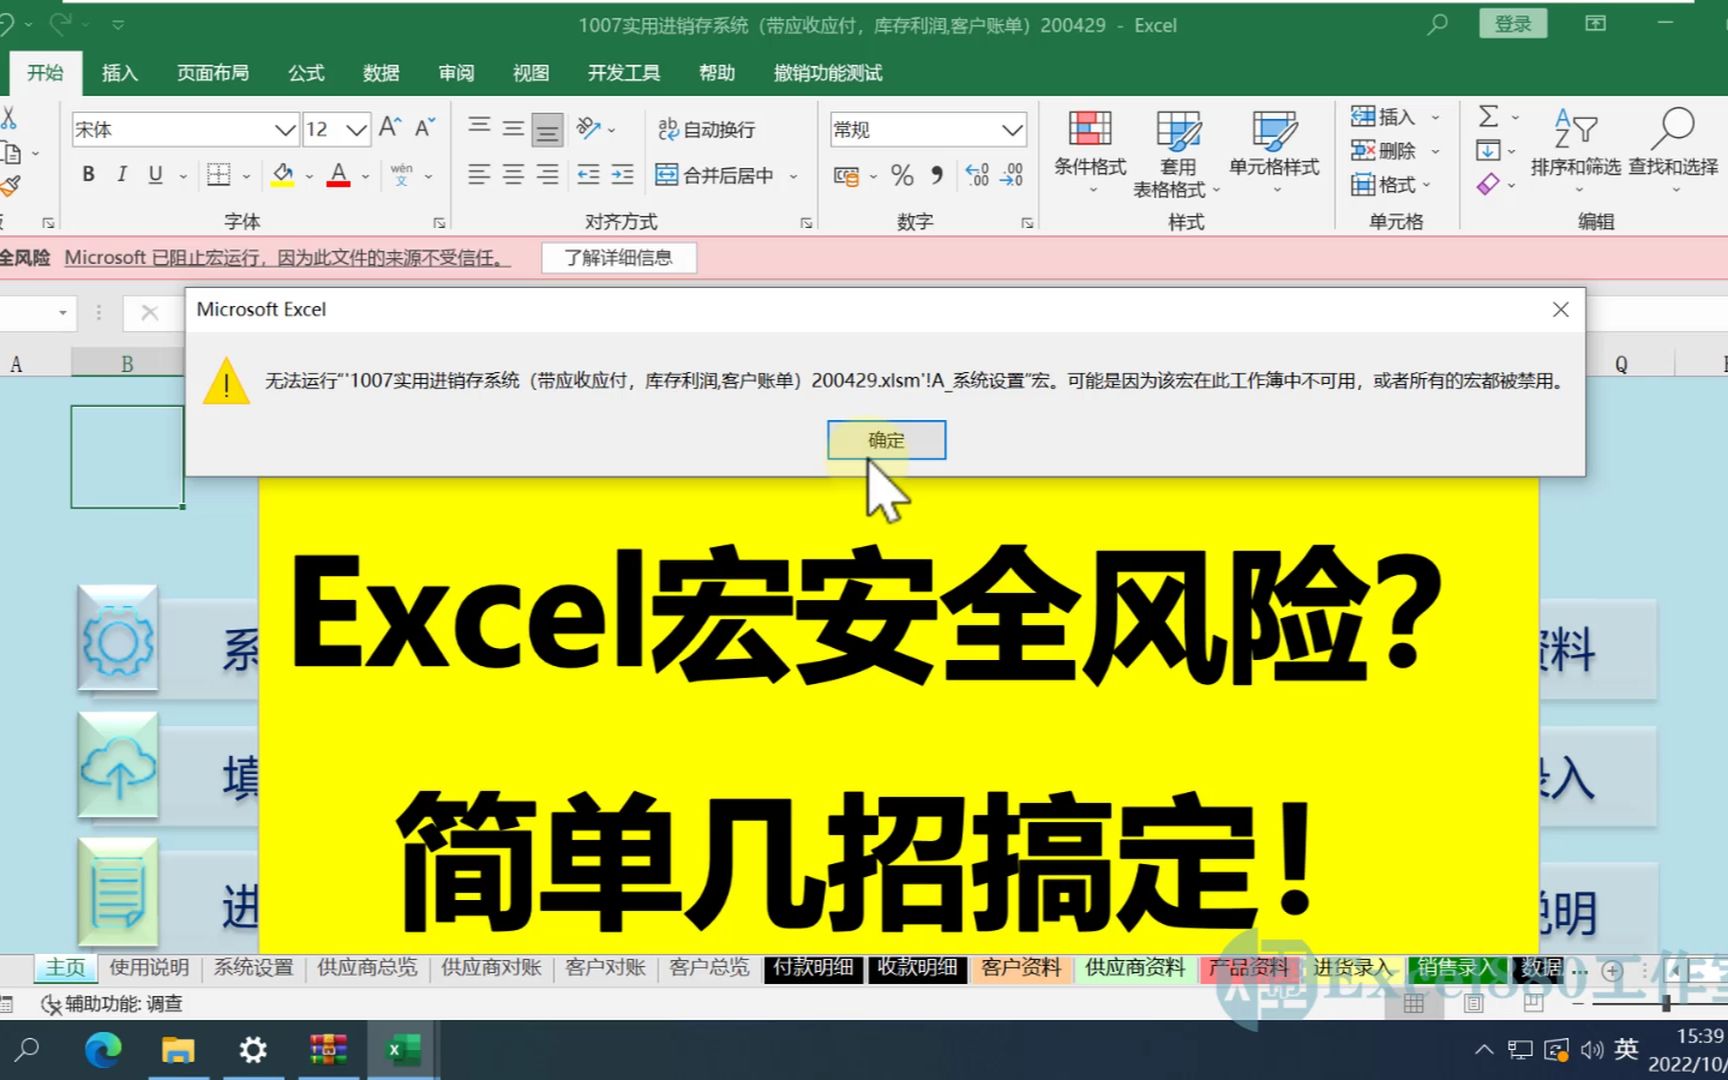Open the font name 宋体 dropdown

(x=285, y=129)
